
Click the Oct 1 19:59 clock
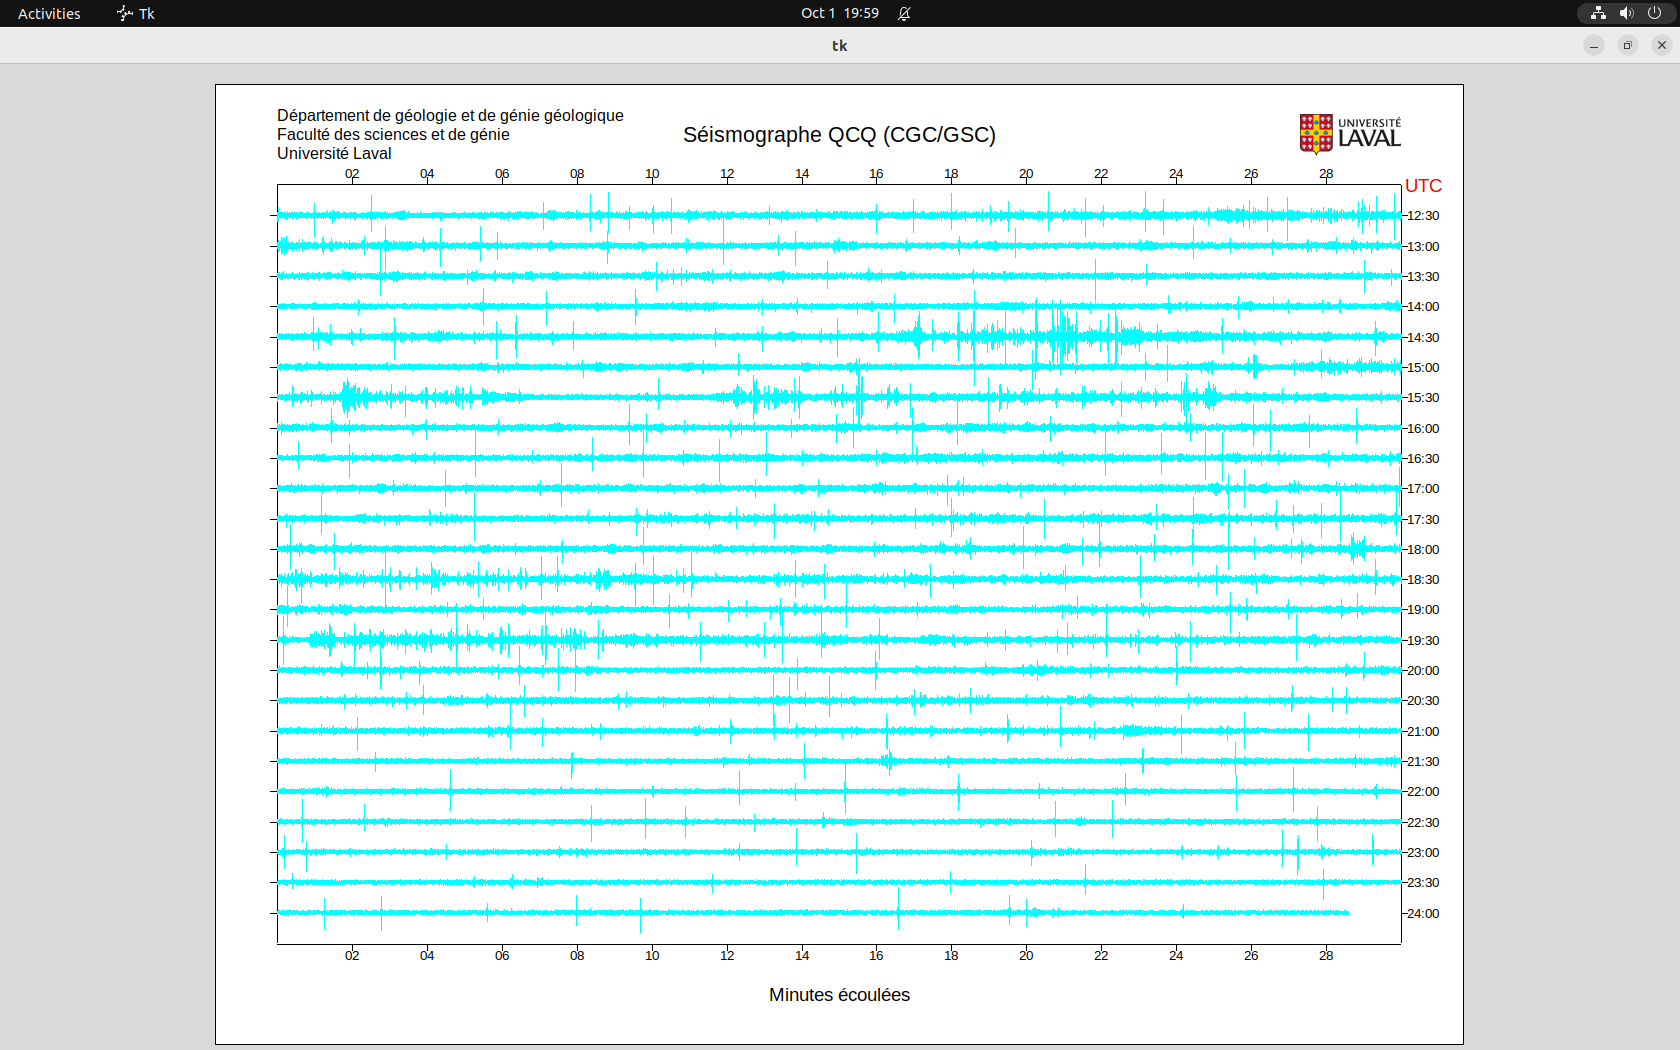pyautogui.click(x=839, y=13)
